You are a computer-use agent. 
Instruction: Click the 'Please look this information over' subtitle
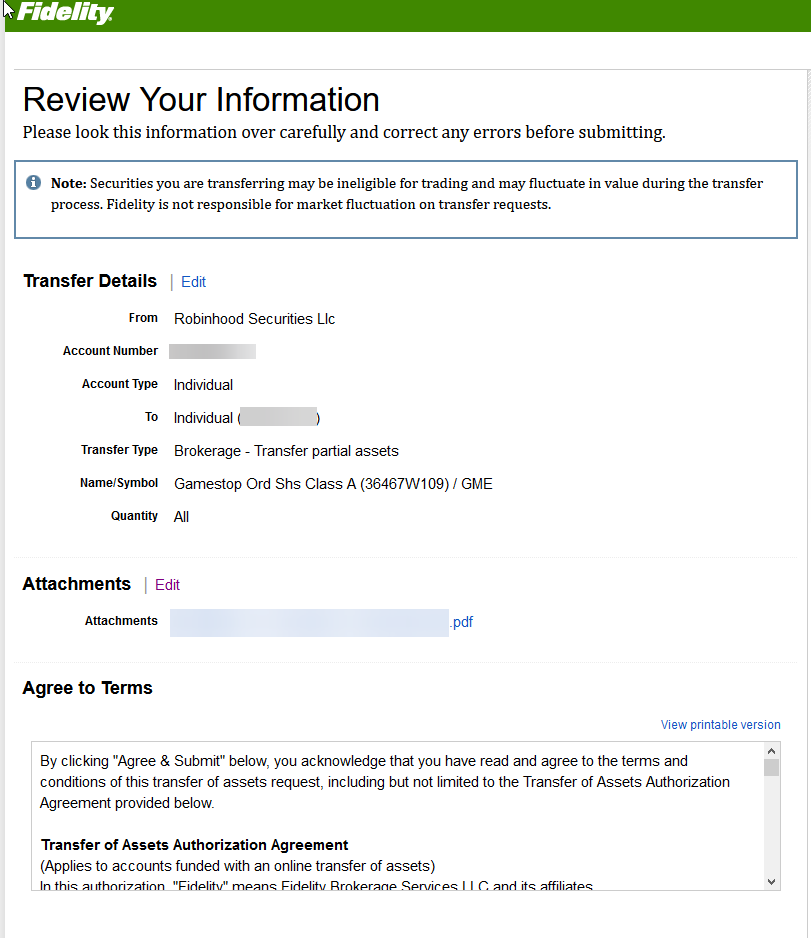(x=344, y=132)
